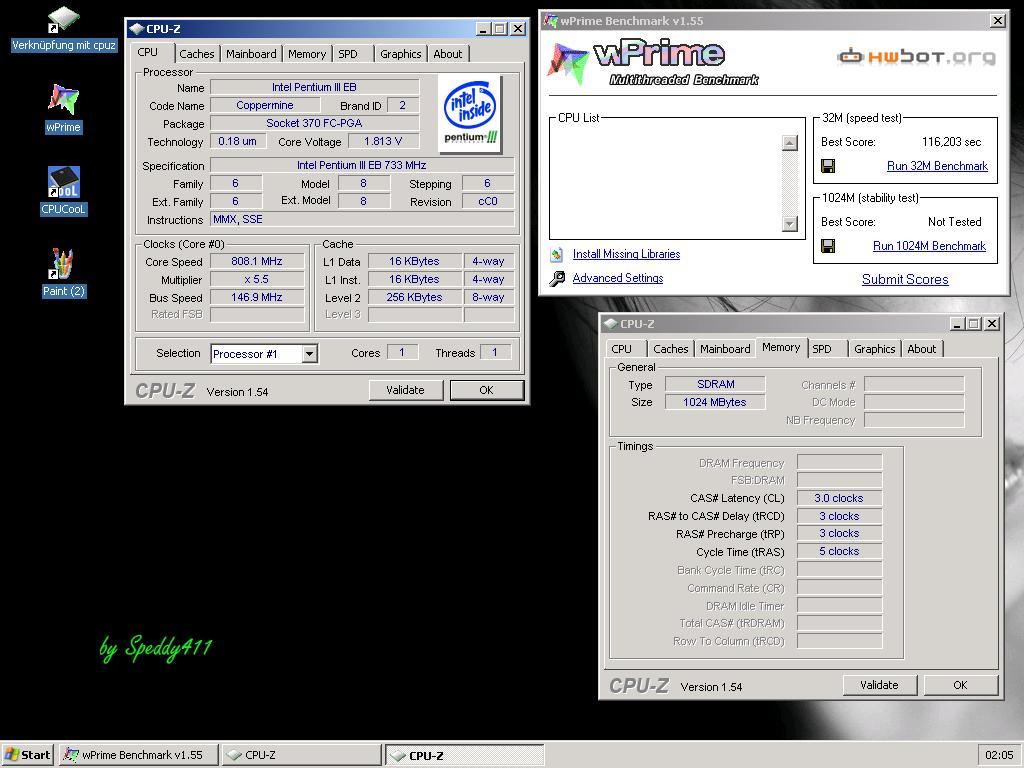
Task: Open the 'Verknüpfung mit cpuz' desktop shortcut icon
Action: click(x=63, y=21)
